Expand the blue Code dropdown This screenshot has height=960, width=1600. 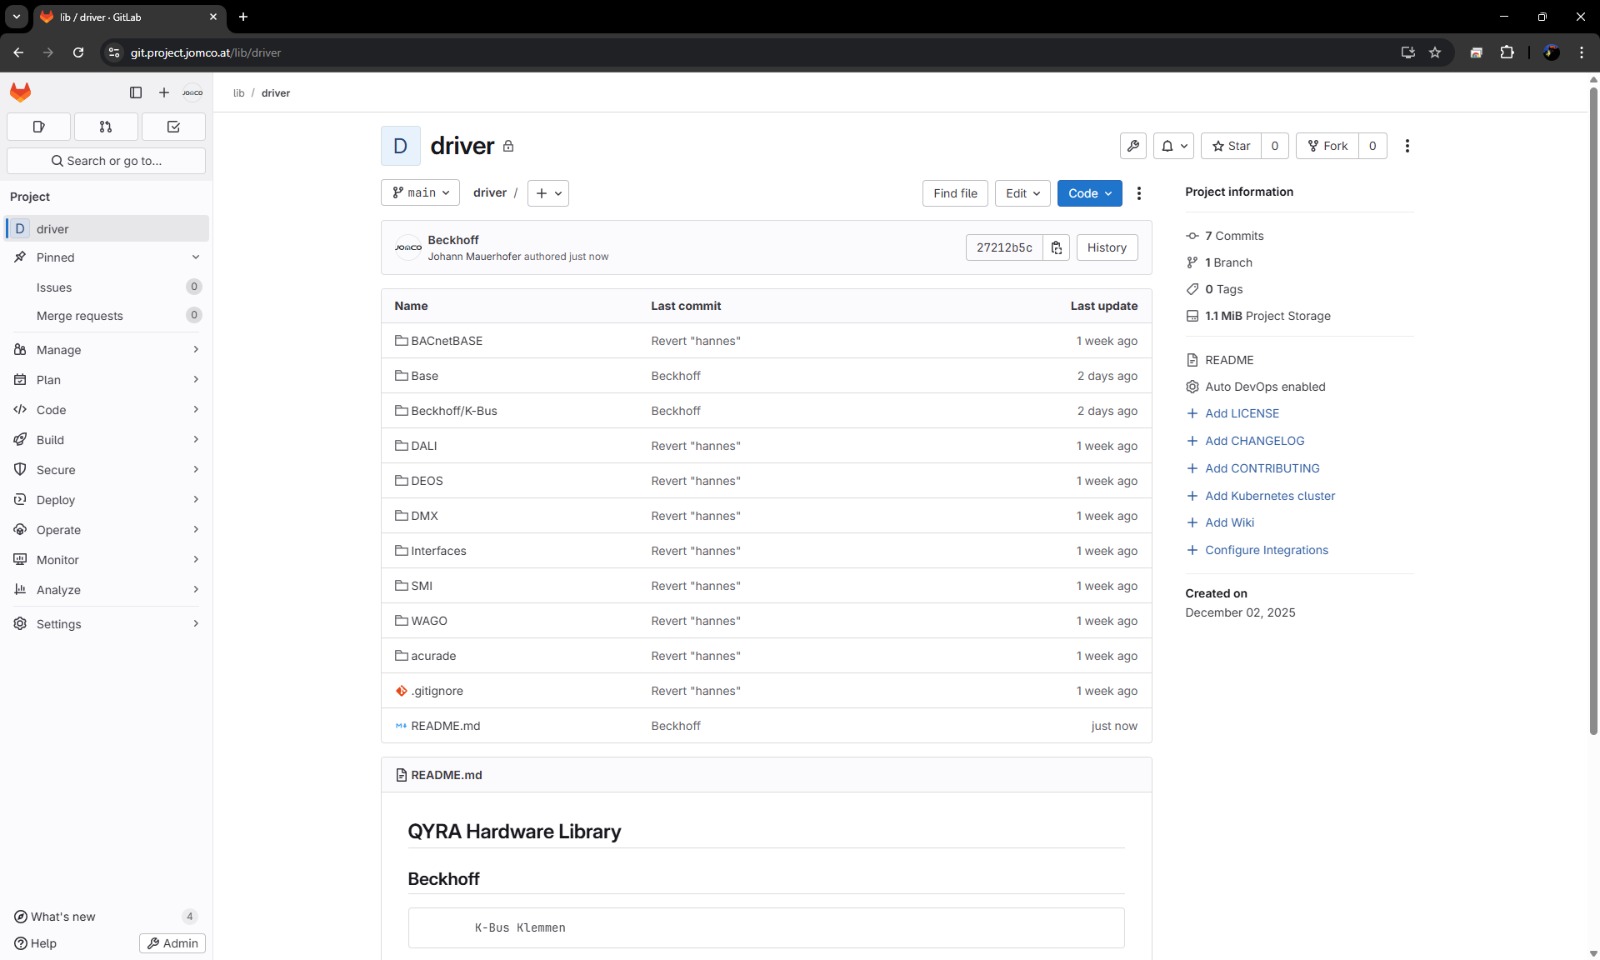coord(1089,194)
